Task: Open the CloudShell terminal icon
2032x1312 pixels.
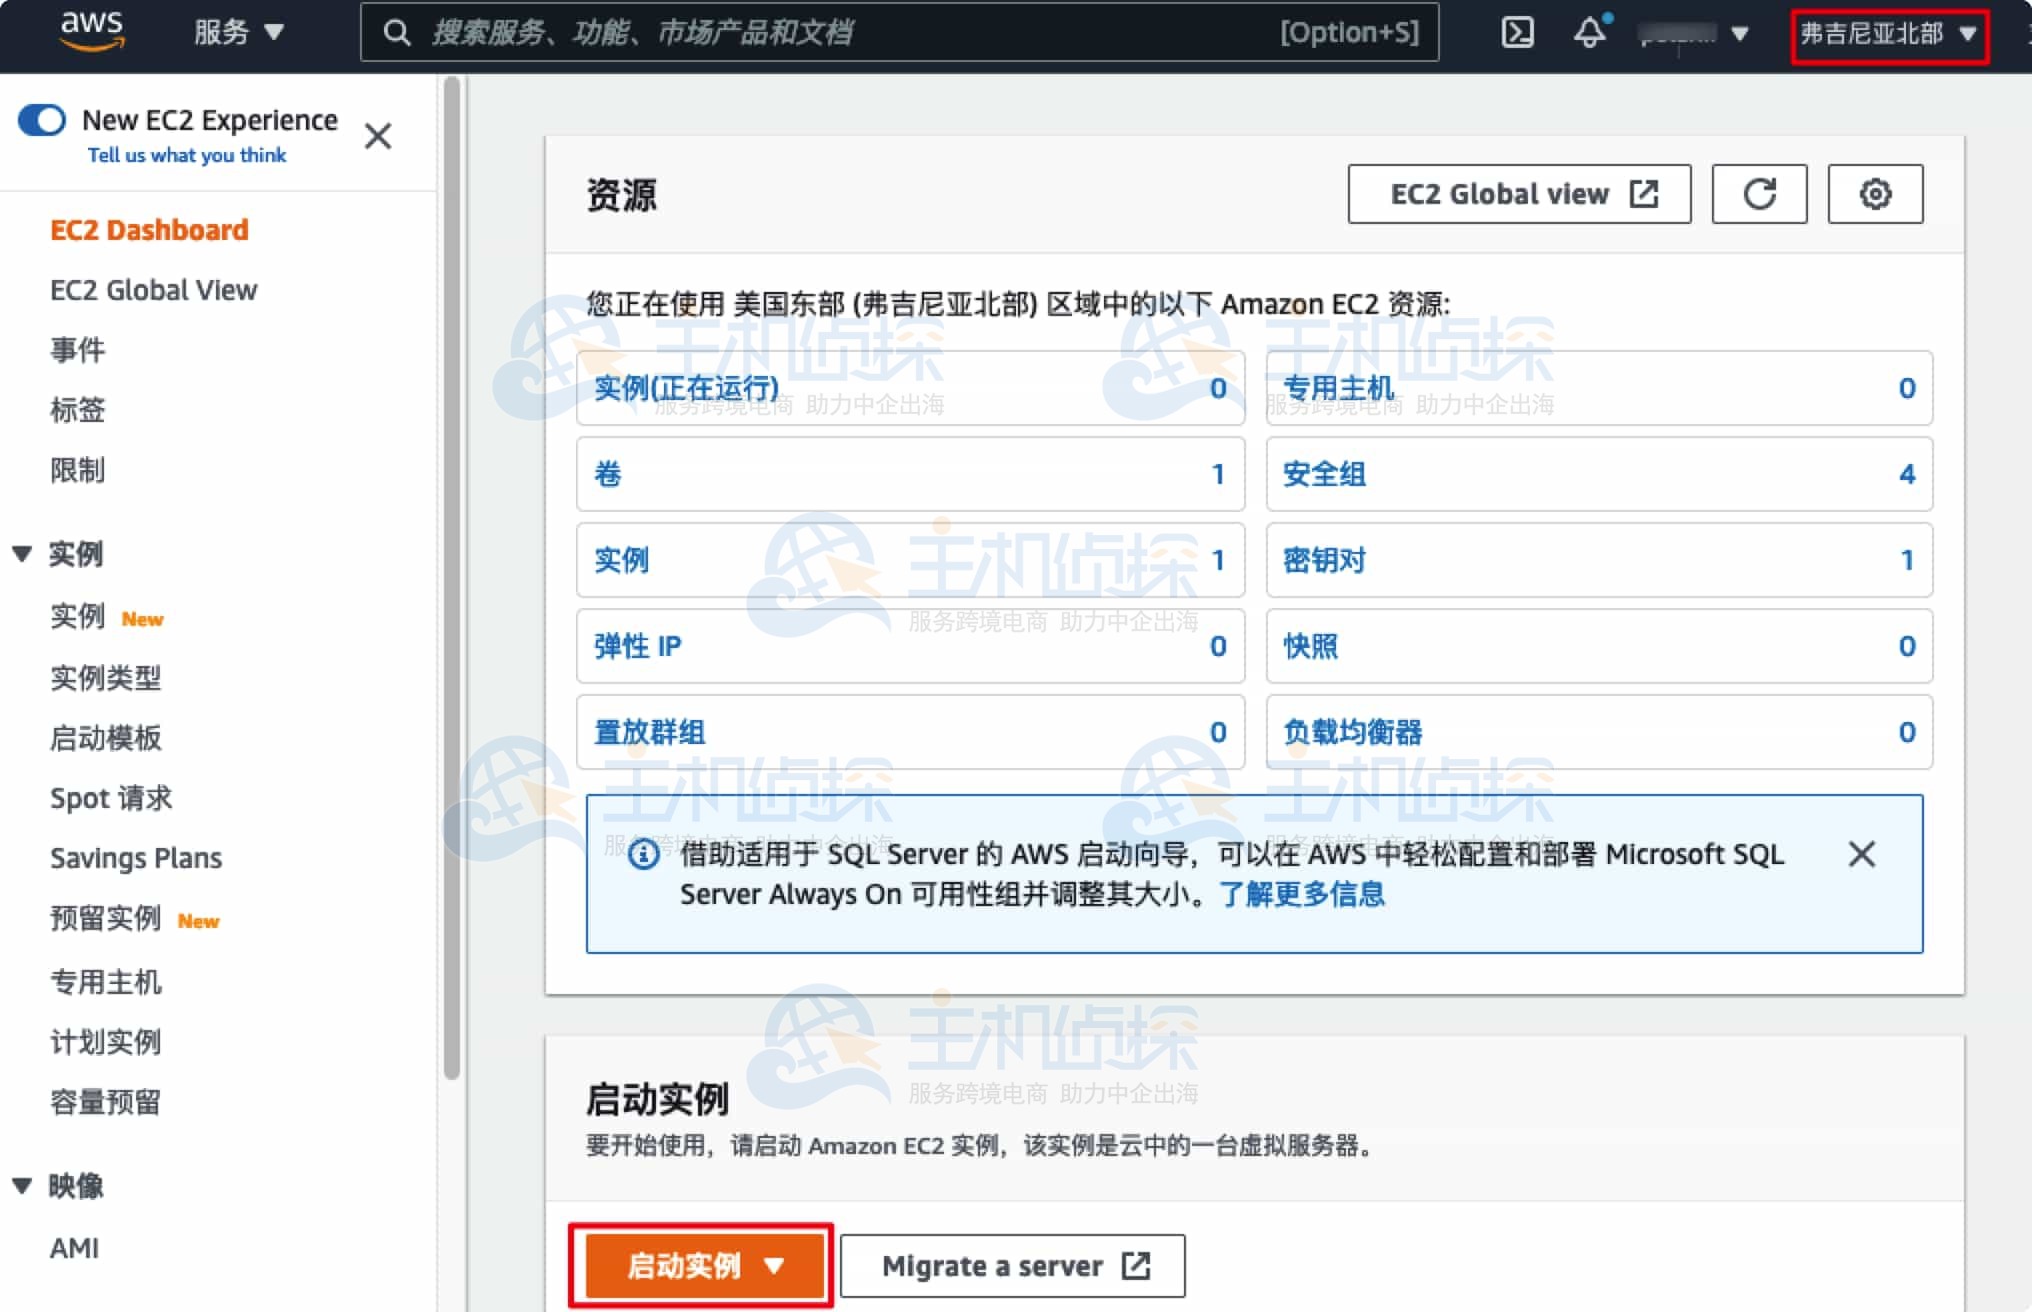Action: click(x=1518, y=31)
